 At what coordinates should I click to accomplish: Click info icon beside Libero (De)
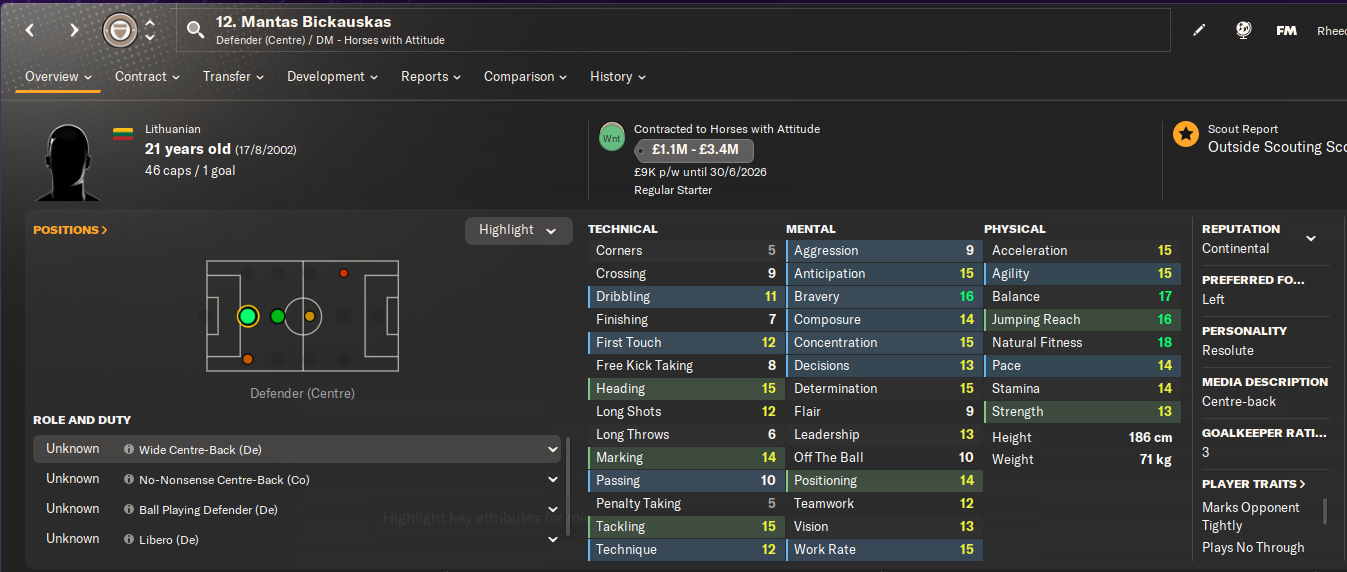point(129,540)
